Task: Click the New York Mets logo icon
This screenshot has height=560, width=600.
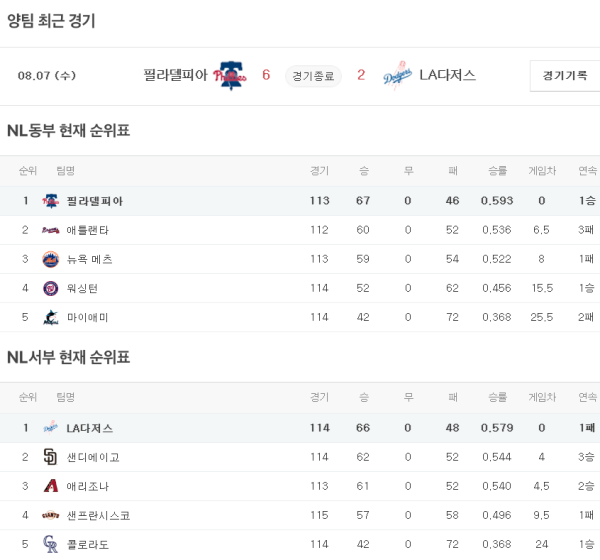Action: click(50, 259)
